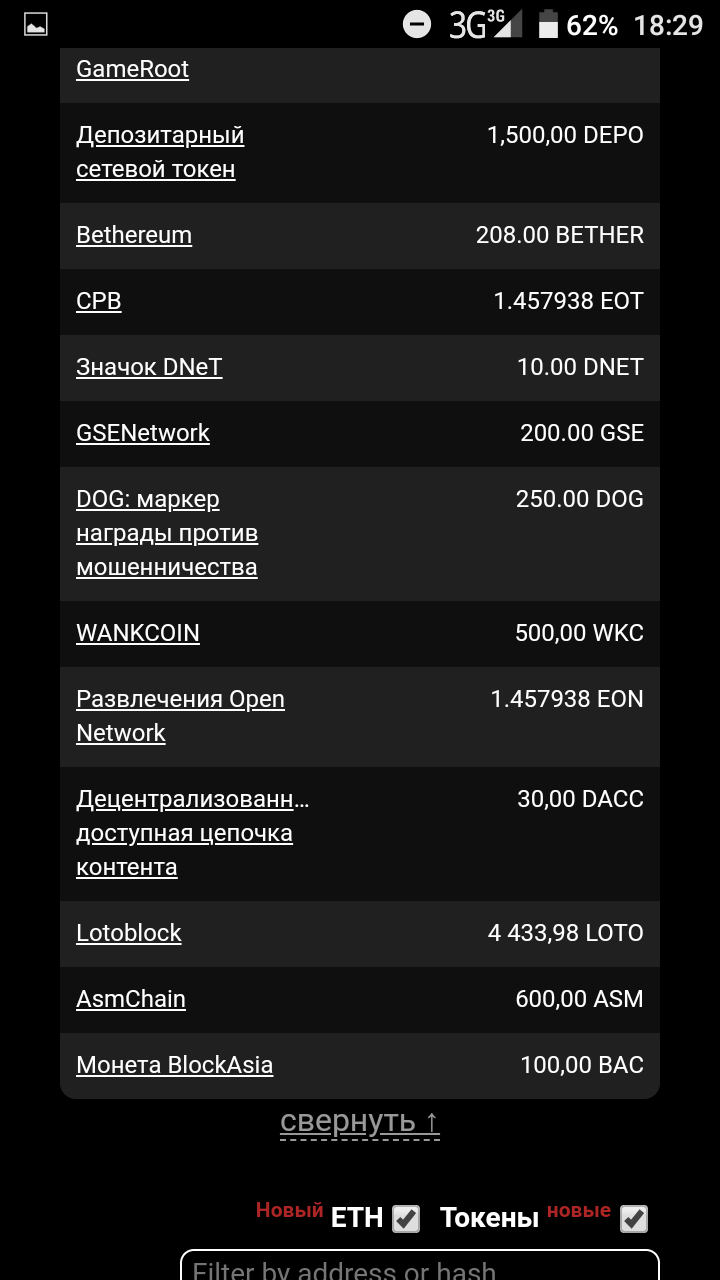Open the Развлечения Open Network link
720x1280 pixels.
click(180, 716)
